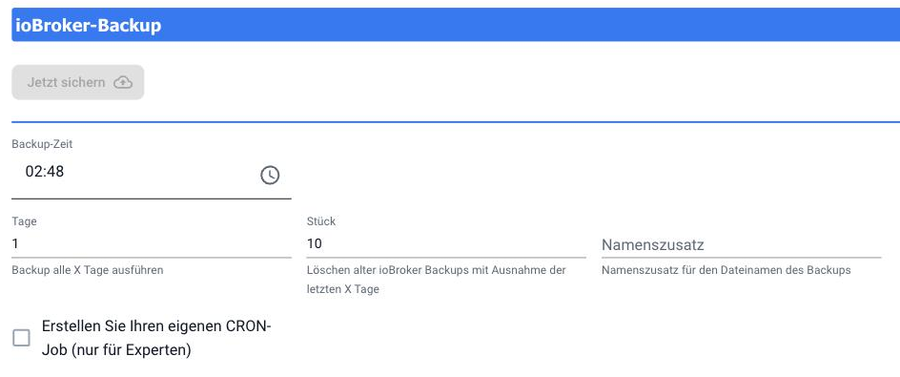Click the Stück input field with value 10

click(447, 244)
